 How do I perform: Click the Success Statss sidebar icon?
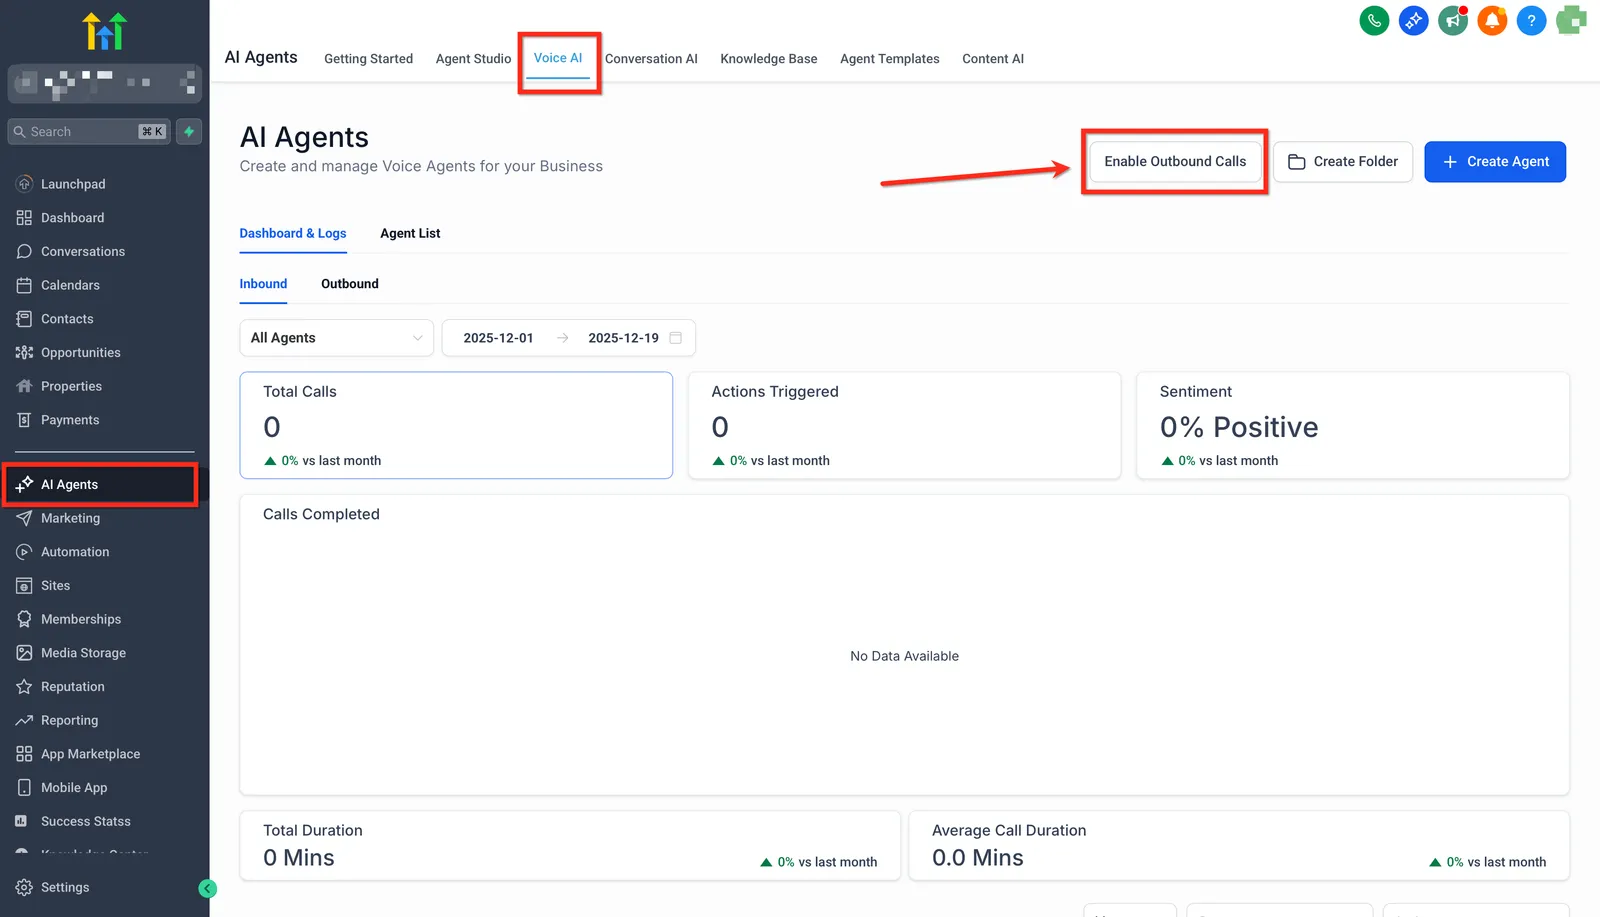pyautogui.click(x=21, y=821)
